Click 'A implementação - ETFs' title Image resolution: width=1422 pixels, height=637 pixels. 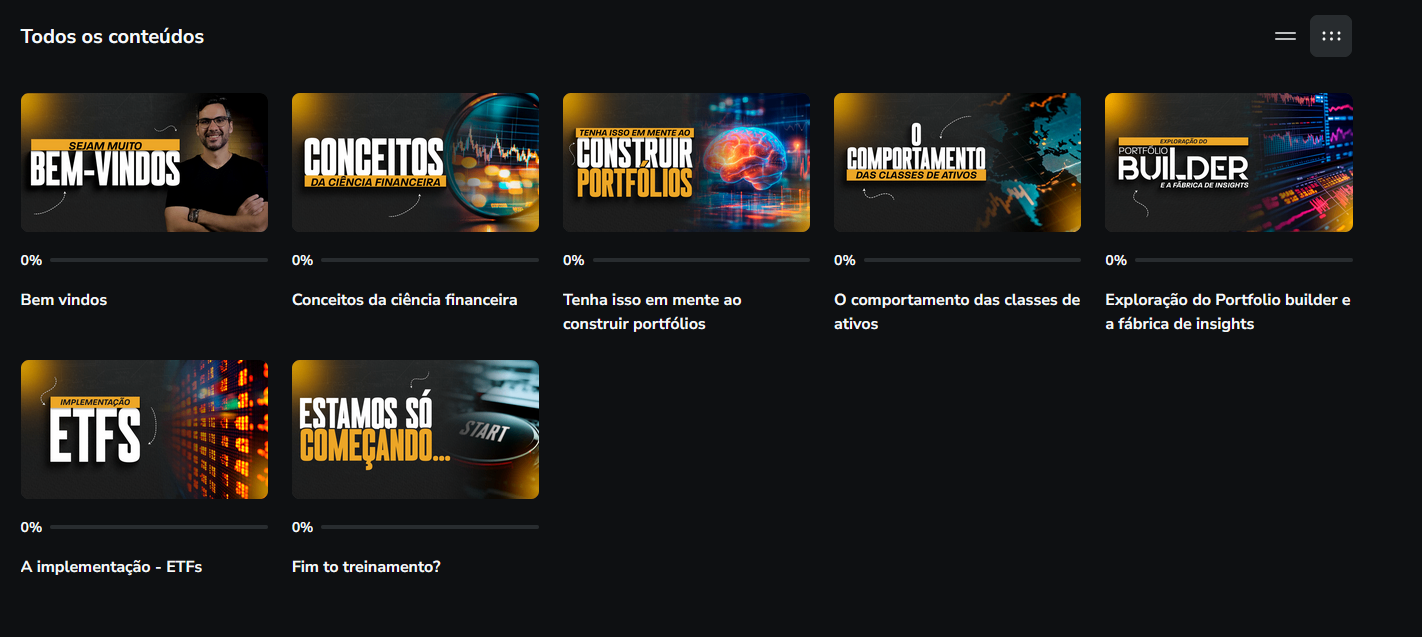[x=111, y=567]
